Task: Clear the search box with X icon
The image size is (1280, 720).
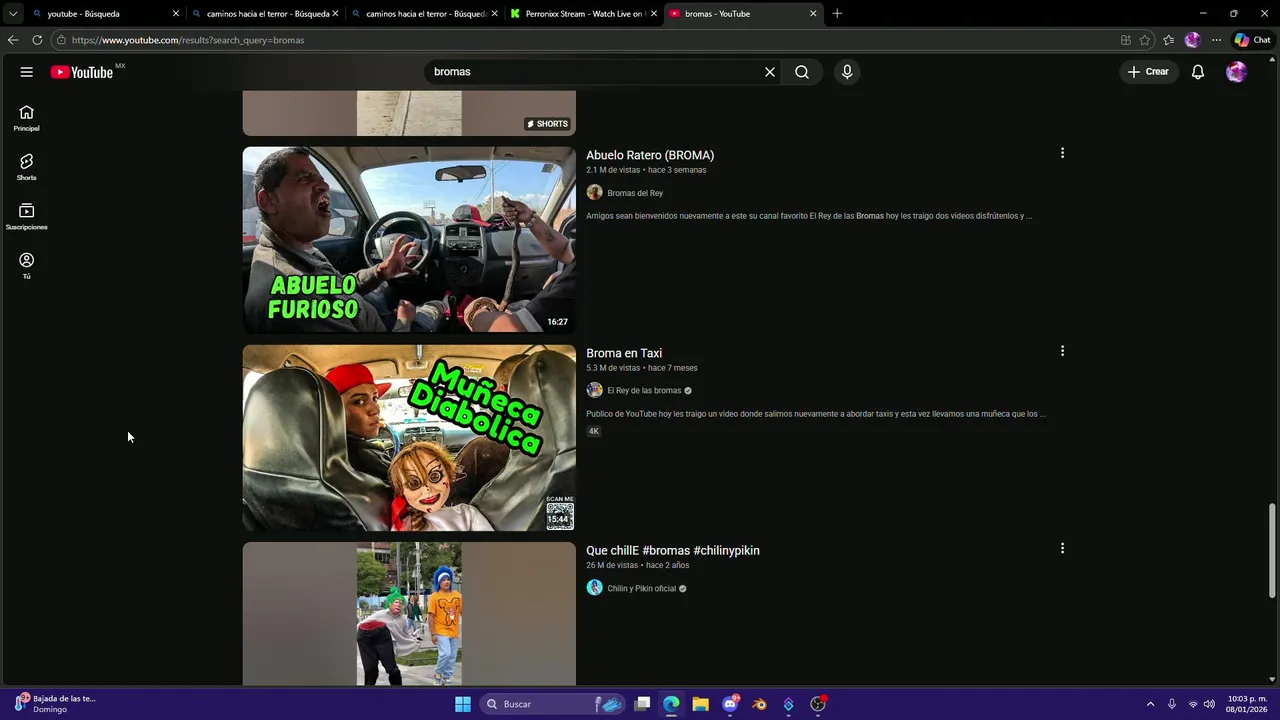Action: tap(770, 72)
